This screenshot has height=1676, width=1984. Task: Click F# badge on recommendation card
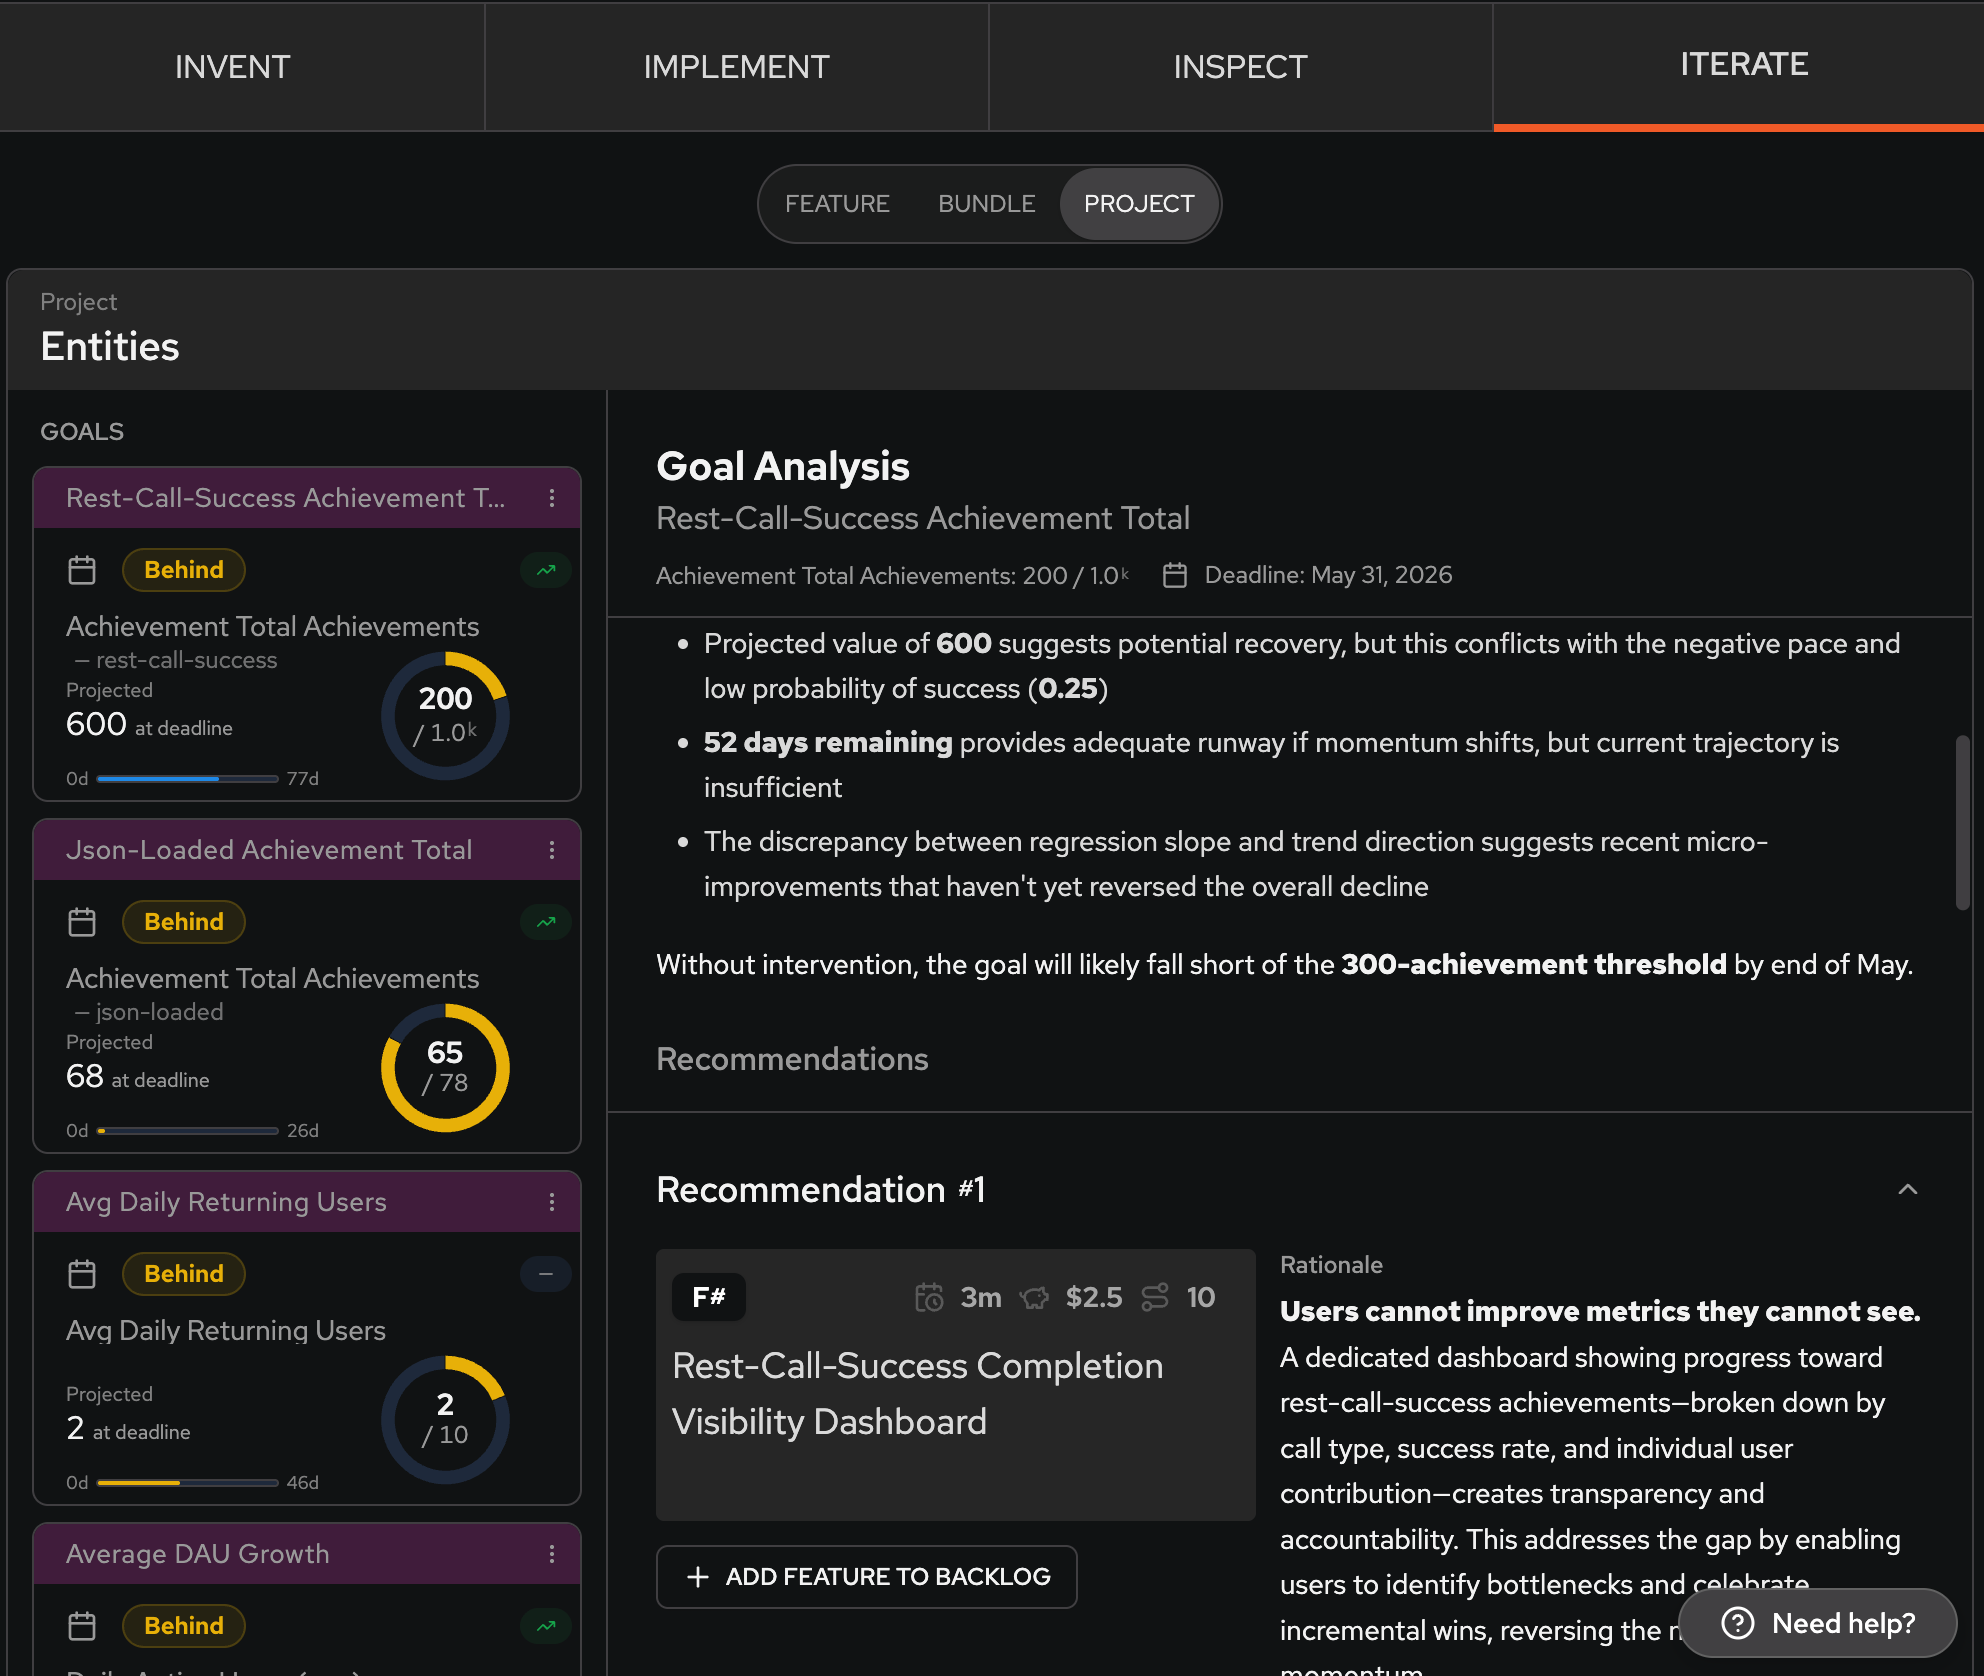point(708,1297)
